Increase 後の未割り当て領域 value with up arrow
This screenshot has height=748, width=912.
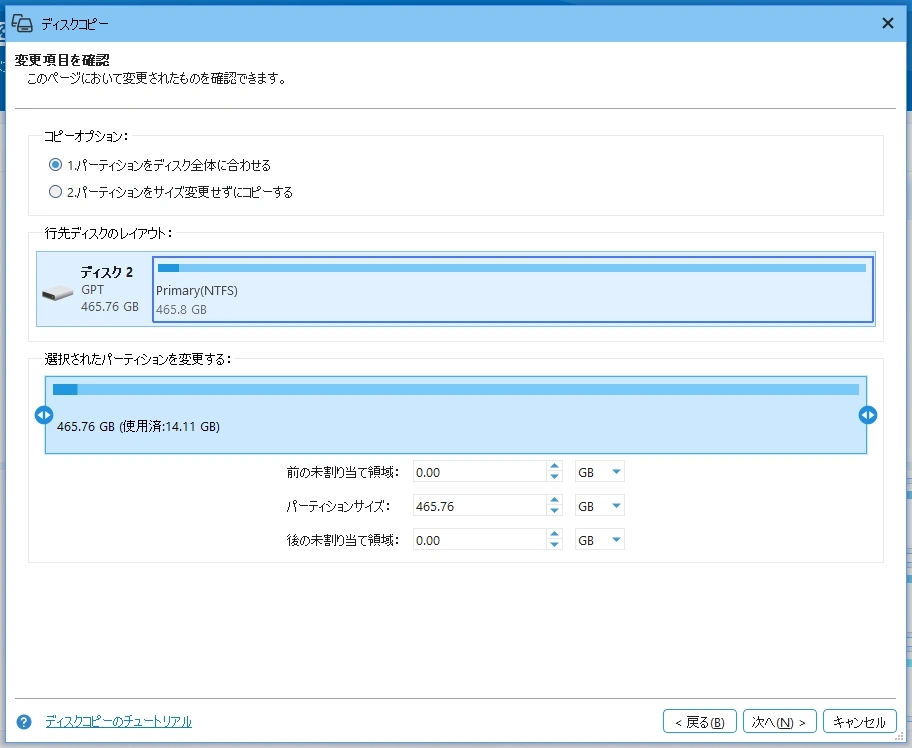click(x=554, y=534)
